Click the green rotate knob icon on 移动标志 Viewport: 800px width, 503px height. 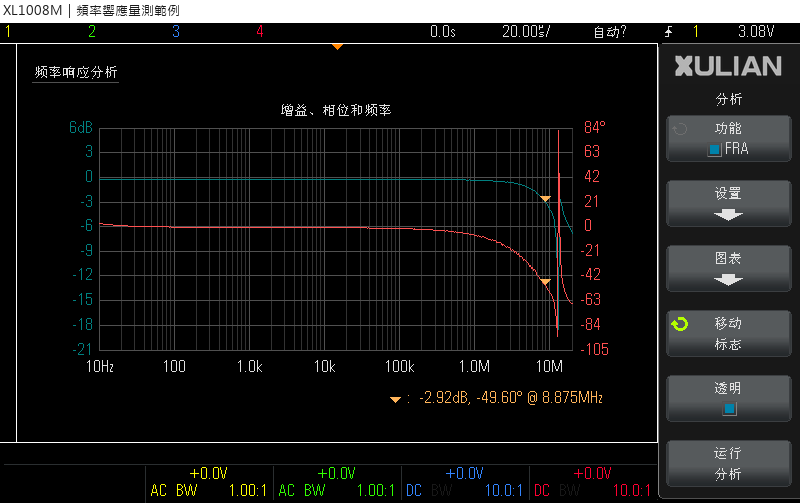coord(680,324)
